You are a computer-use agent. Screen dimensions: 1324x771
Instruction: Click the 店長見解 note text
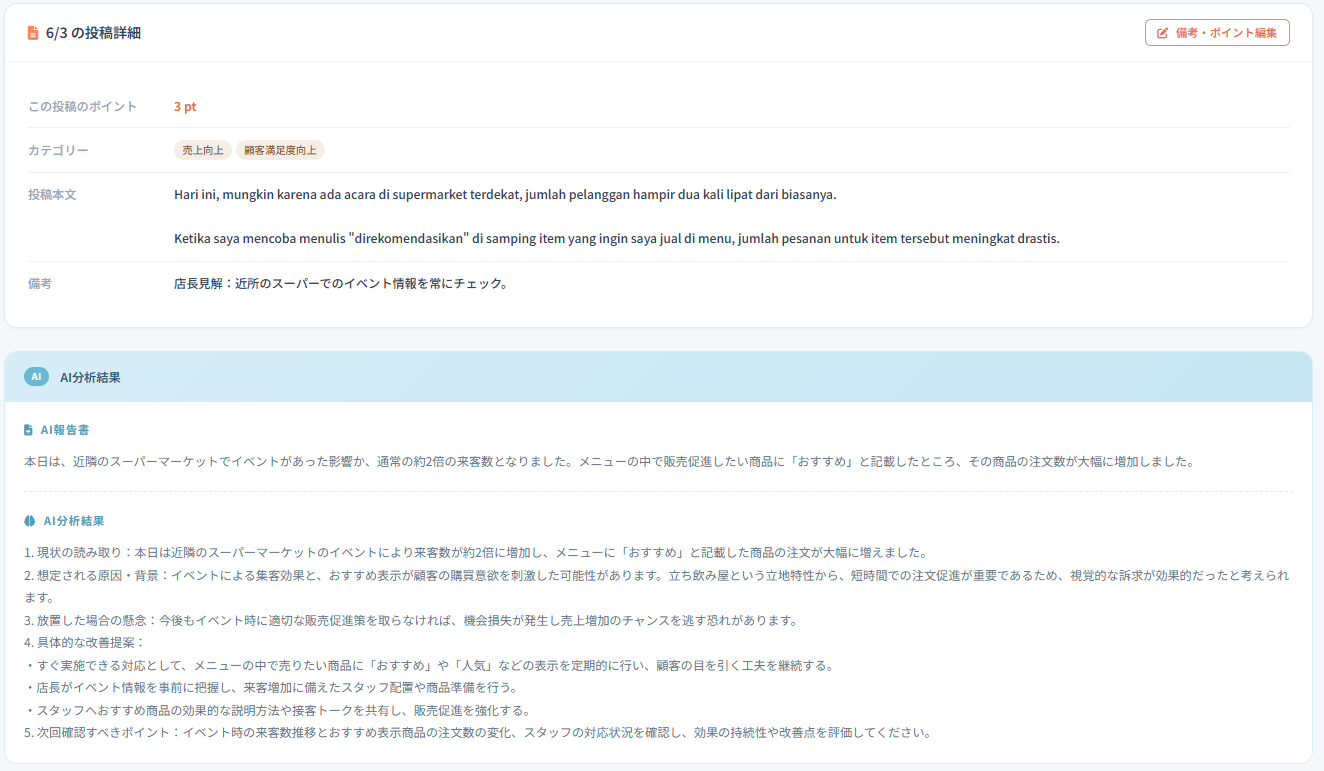(341, 283)
